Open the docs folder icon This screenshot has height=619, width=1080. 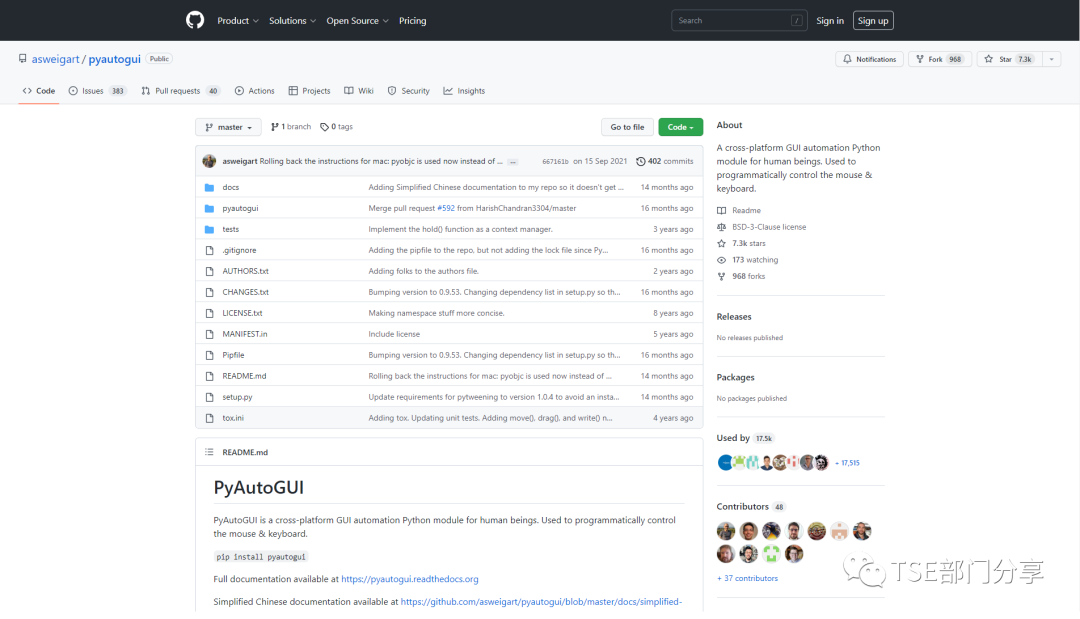click(x=209, y=187)
